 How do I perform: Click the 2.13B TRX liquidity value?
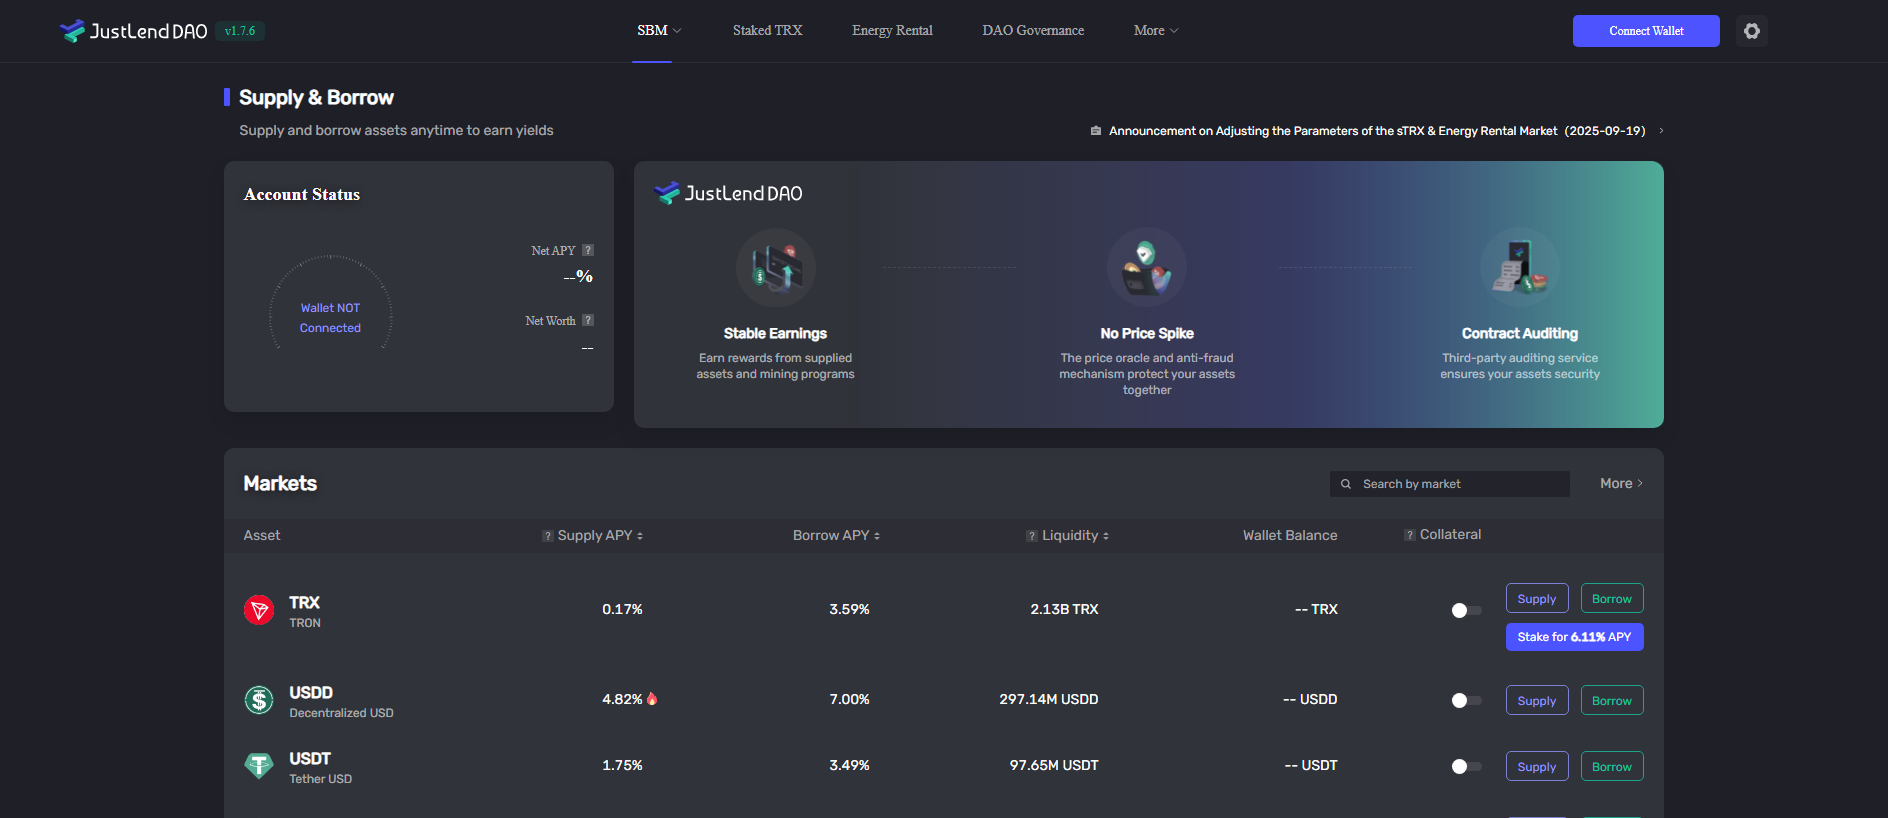pos(1064,609)
